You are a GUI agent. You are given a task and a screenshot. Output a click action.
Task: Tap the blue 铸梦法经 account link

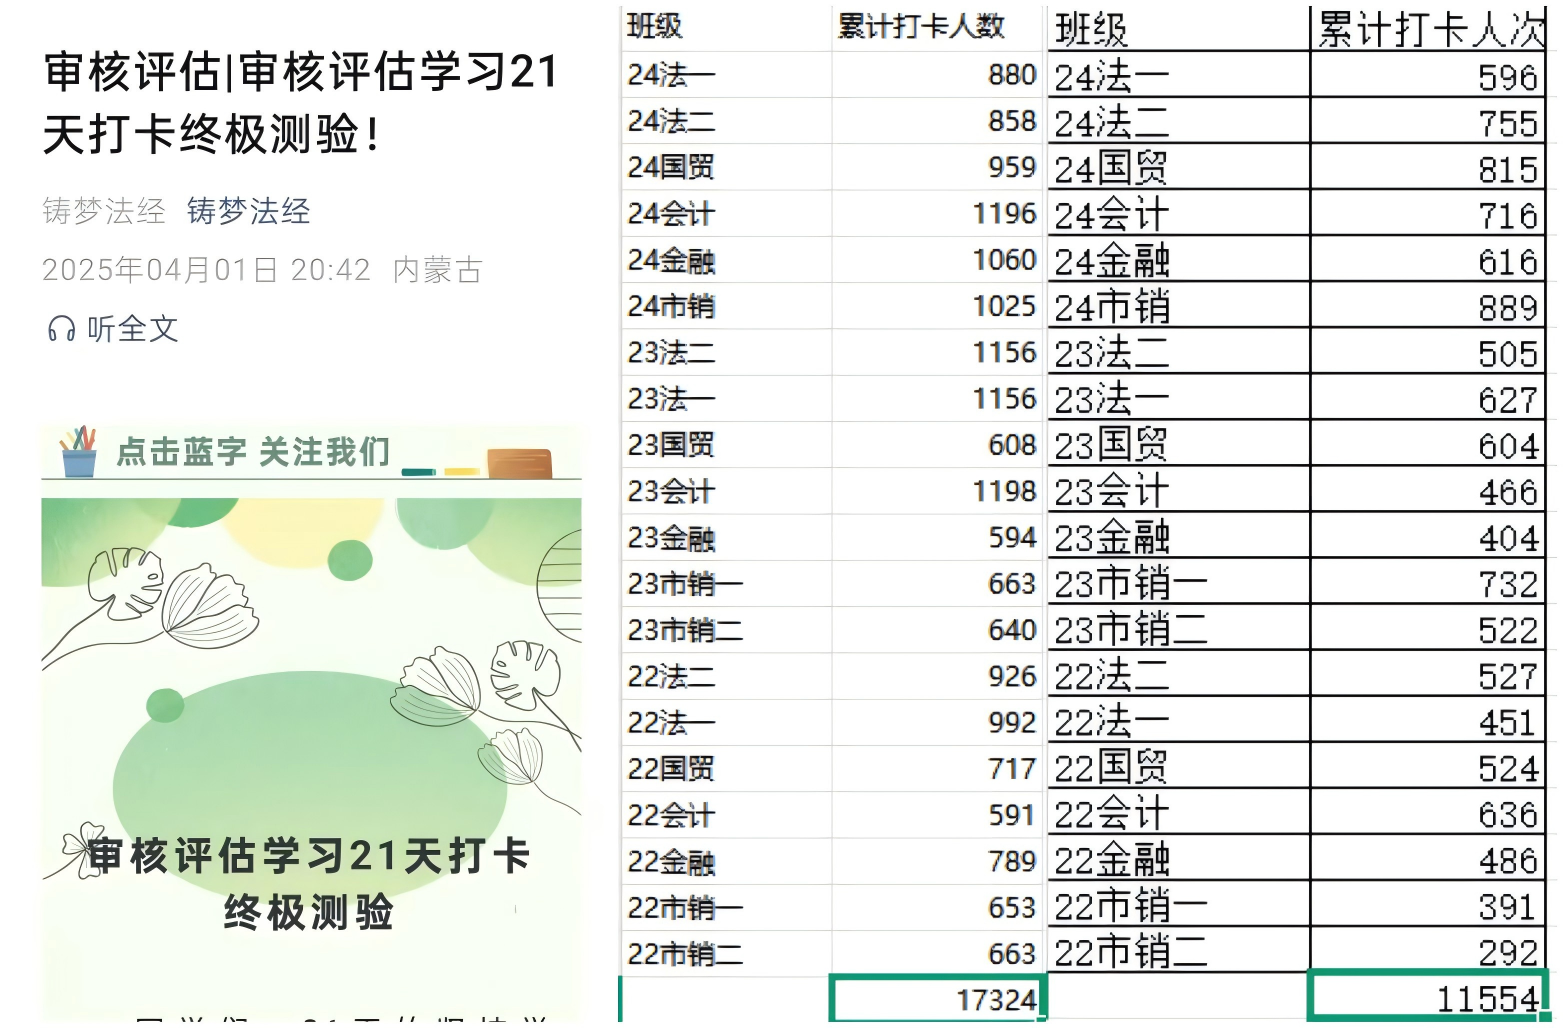(x=248, y=211)
